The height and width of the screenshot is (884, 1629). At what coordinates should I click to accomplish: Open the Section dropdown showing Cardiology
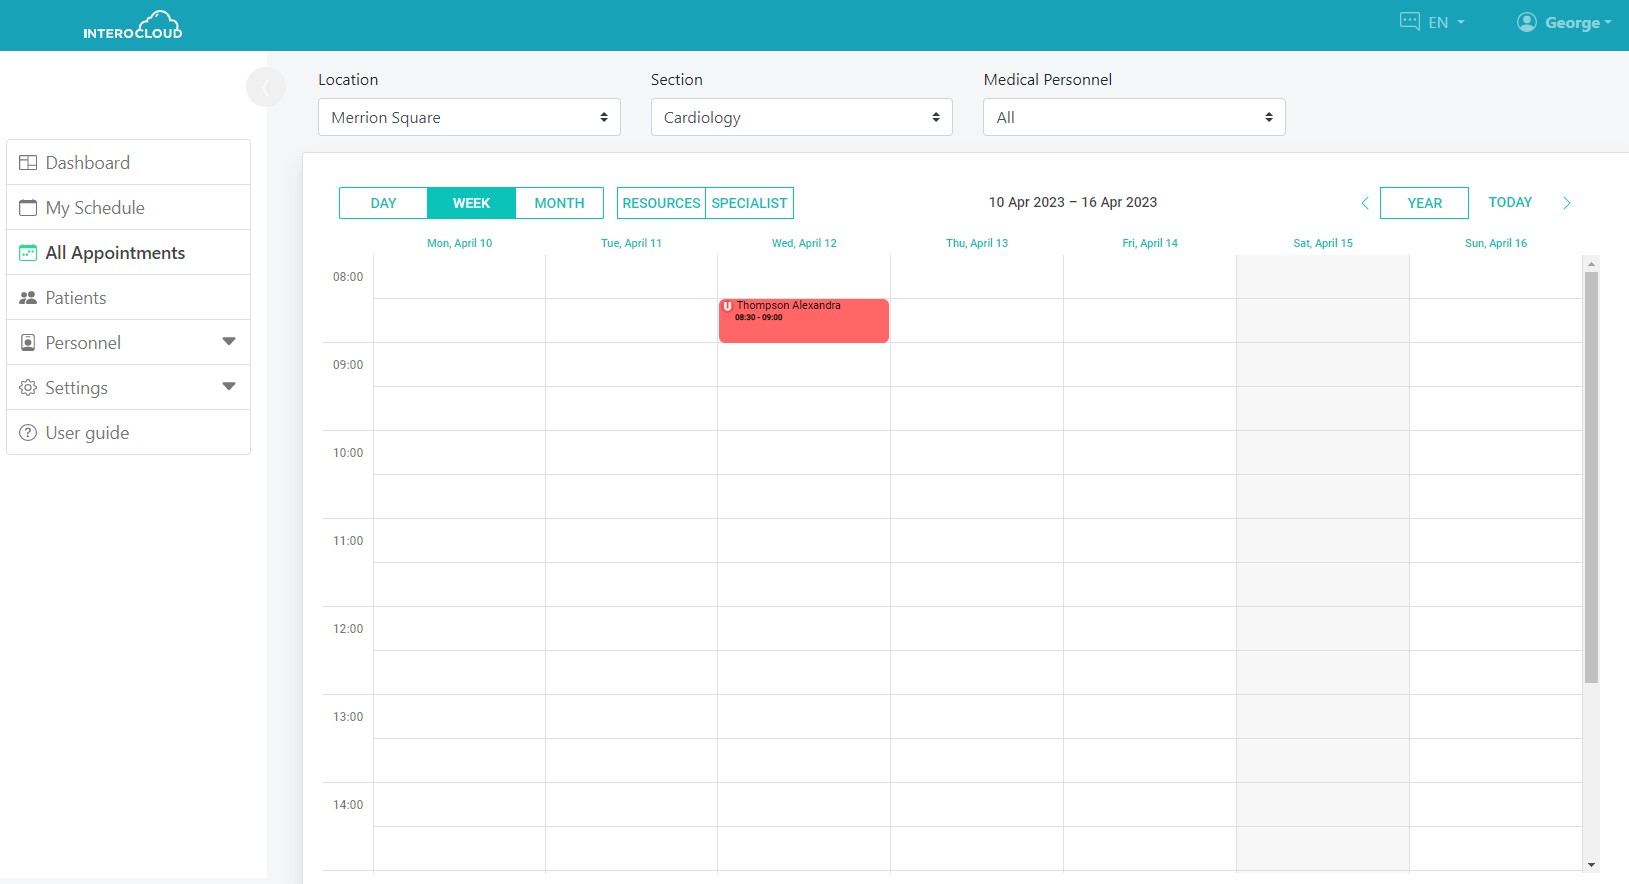click(801, 117)
